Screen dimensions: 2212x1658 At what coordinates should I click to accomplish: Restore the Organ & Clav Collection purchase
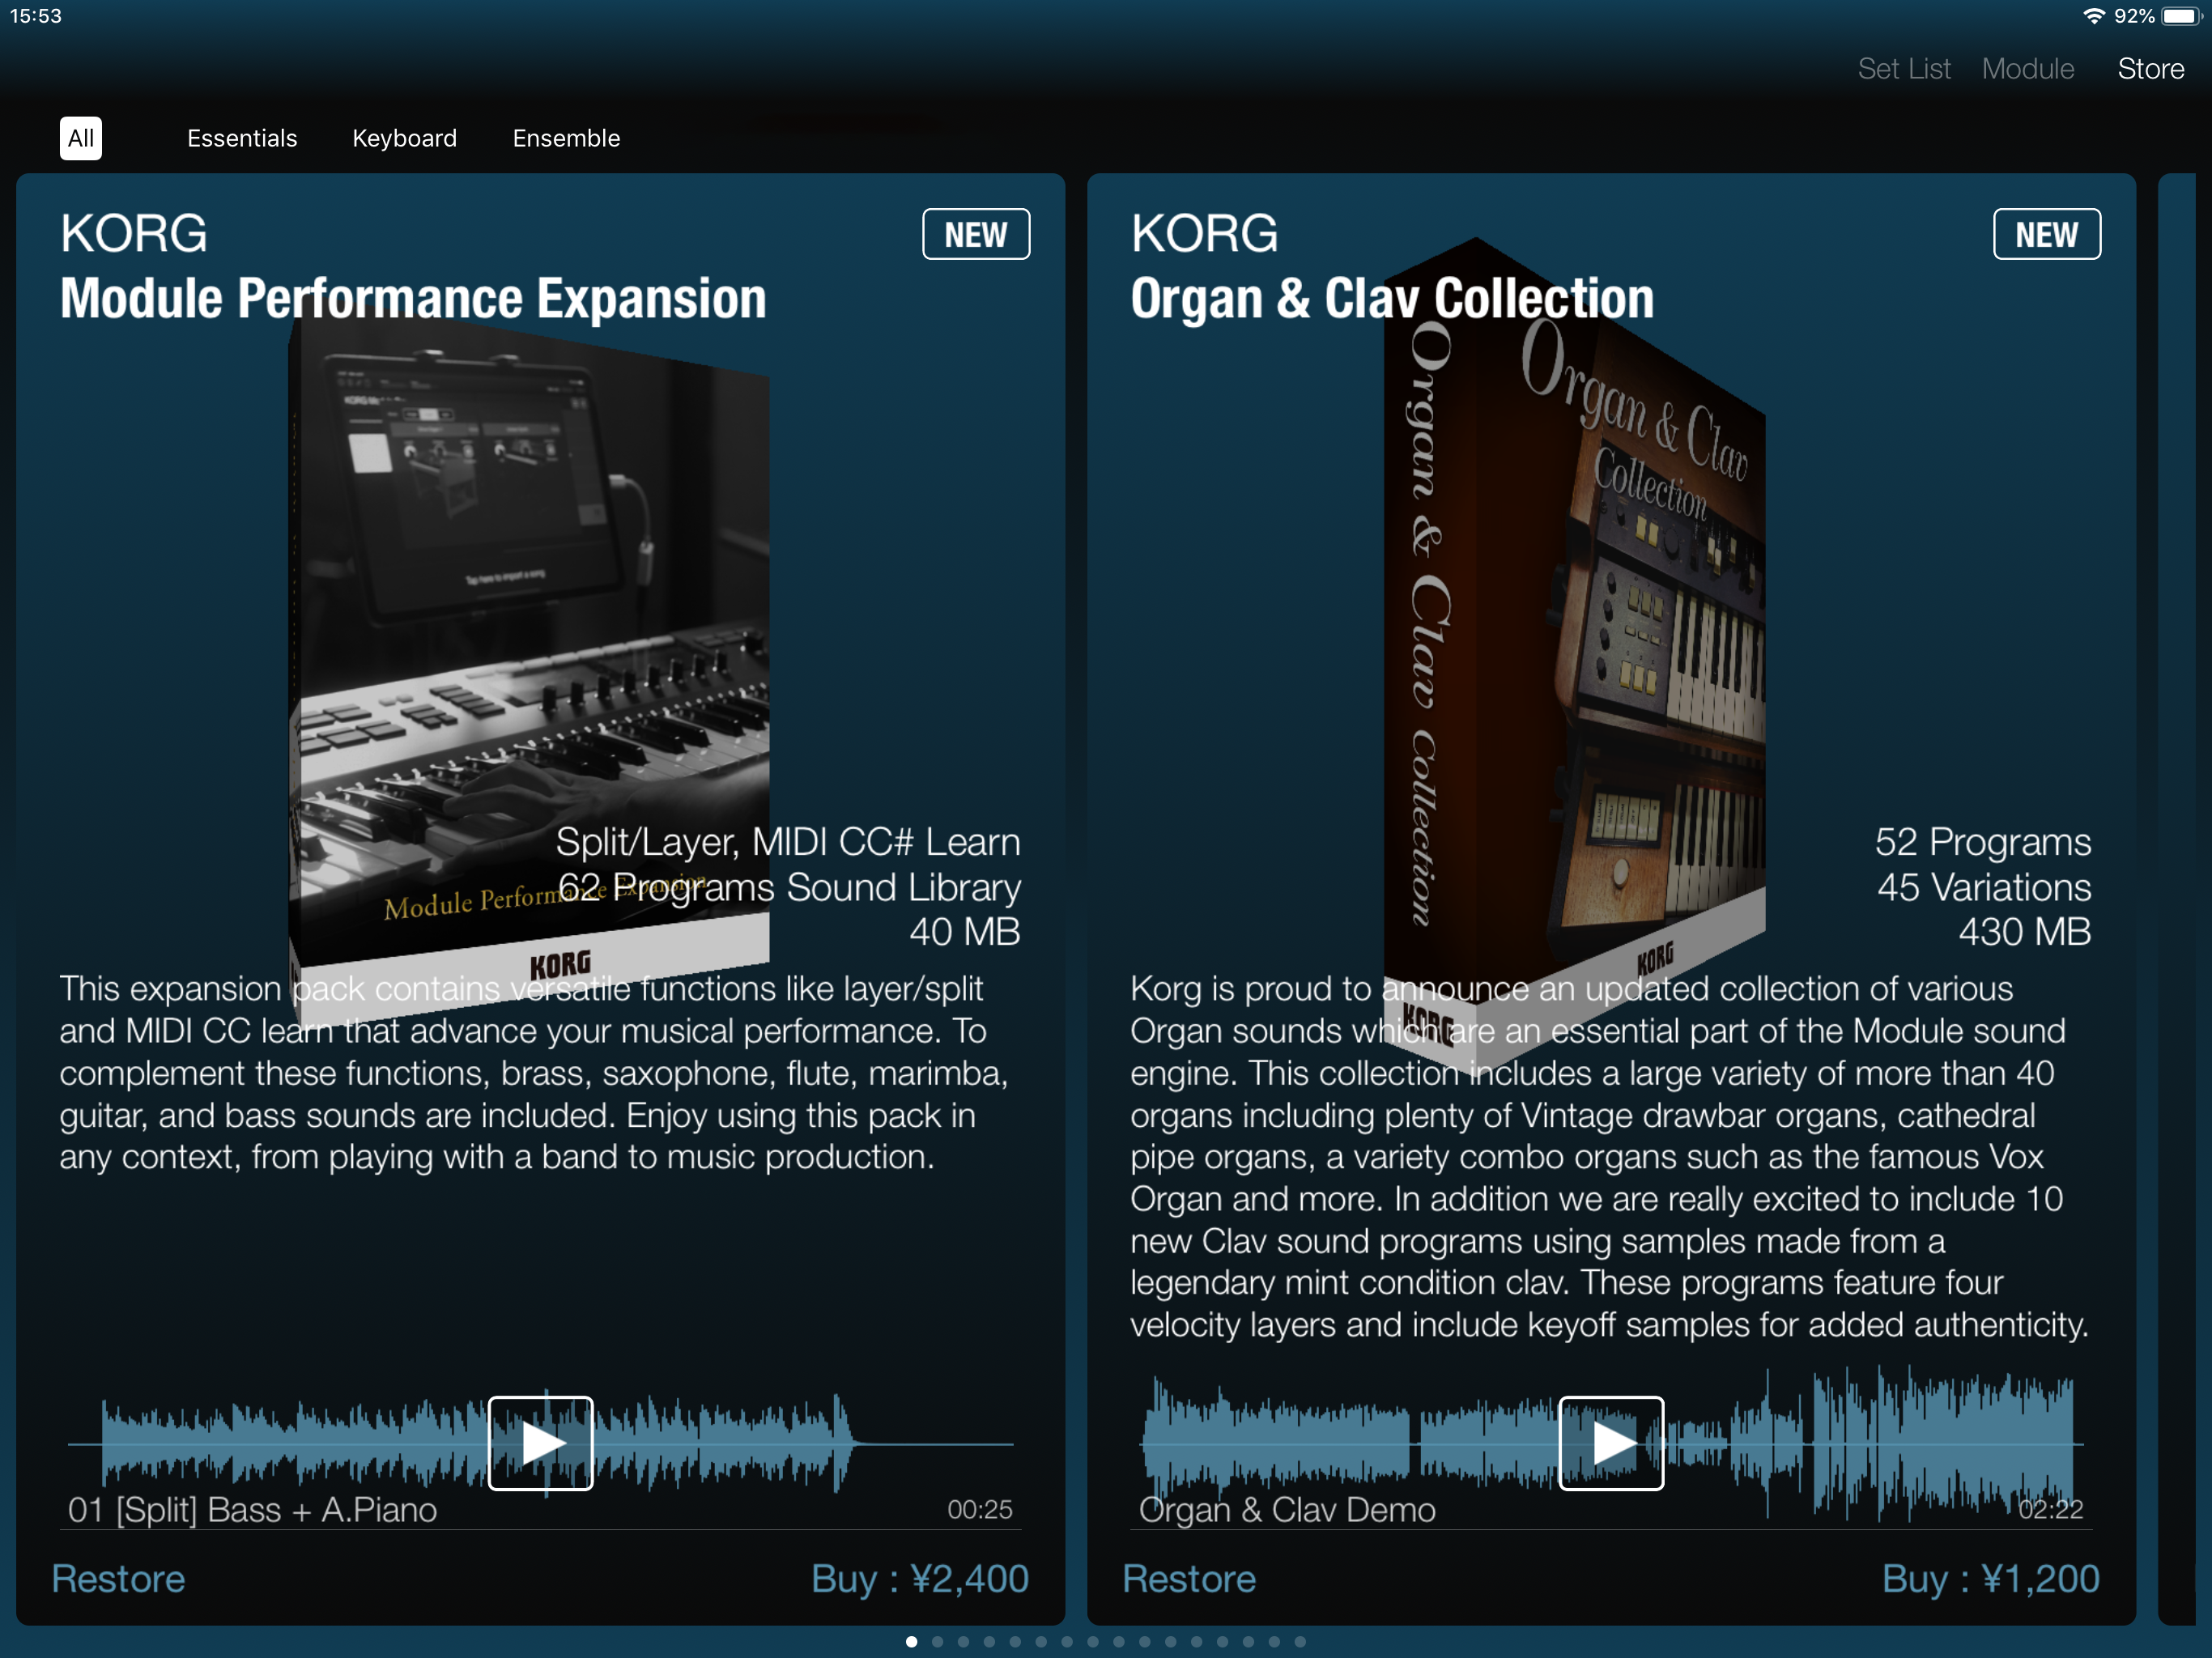[1189, 1578]
